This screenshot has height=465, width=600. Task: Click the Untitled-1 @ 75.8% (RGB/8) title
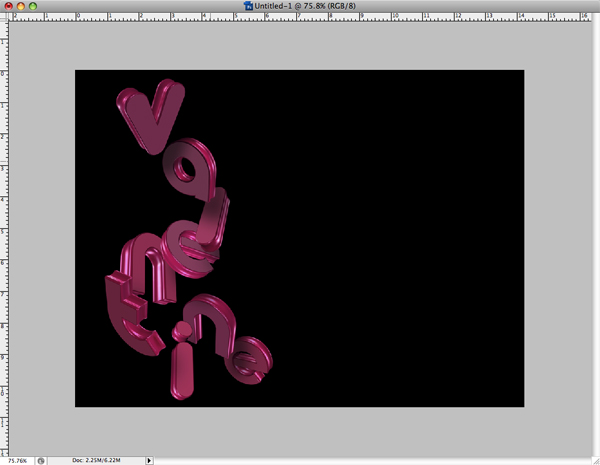(305, 6)
